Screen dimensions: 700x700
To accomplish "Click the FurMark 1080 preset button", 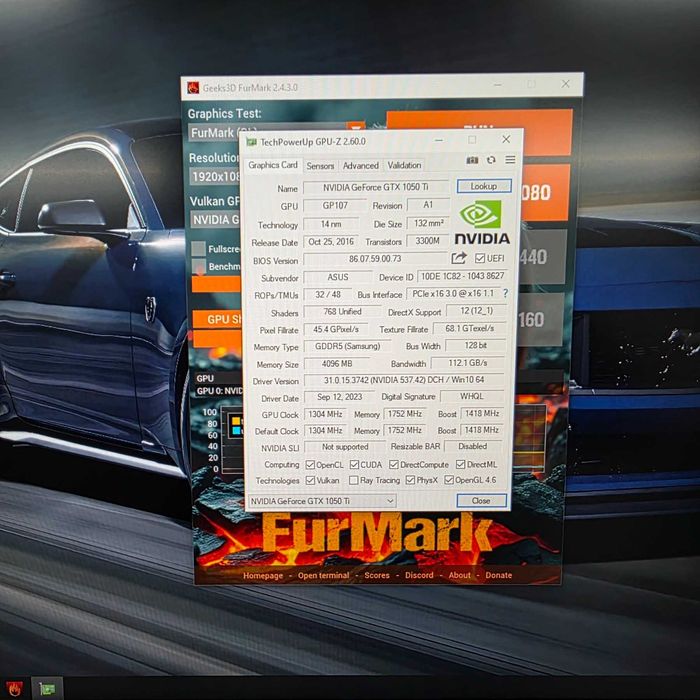I will tap(546, 192).
